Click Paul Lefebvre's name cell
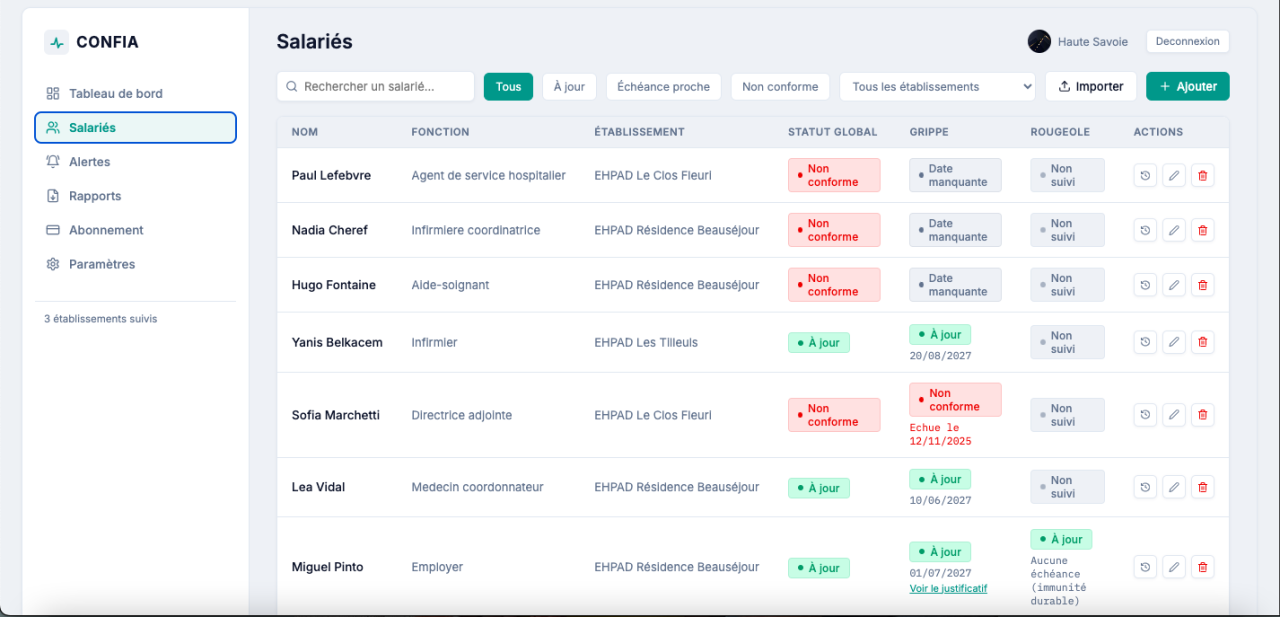This screenshot has width=1280, height=617. [331, 175]
